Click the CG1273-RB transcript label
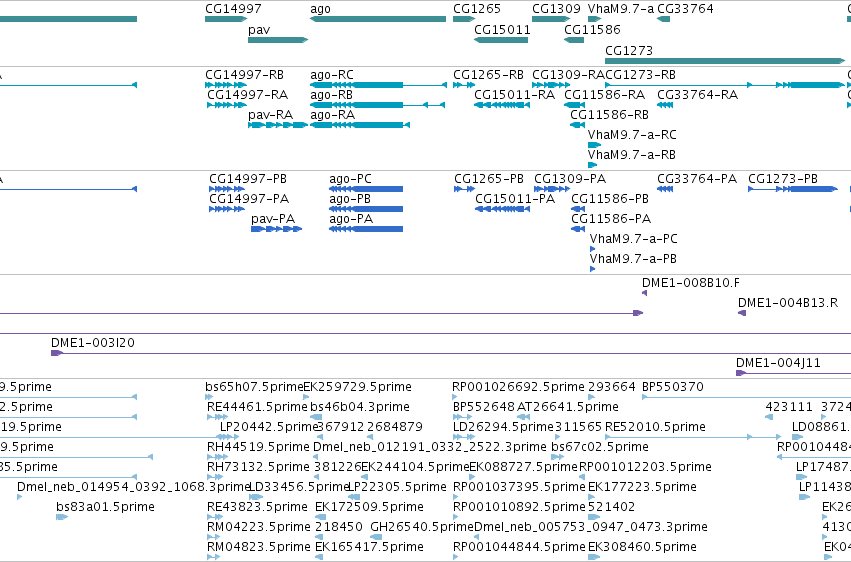Screen dimensions: 851x562 click(640, 74)
